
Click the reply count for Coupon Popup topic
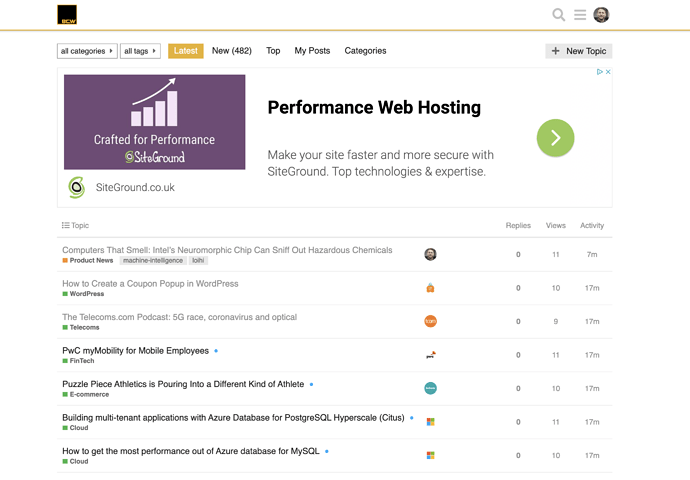[518, 288]
